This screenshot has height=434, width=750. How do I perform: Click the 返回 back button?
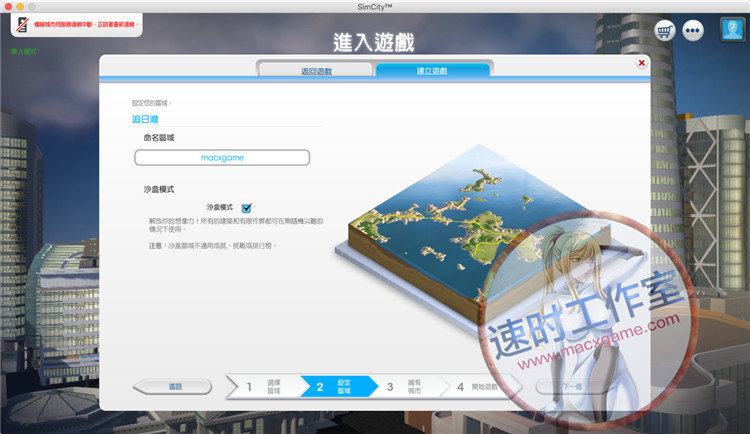pyautogui.click(x=173, y=387)
